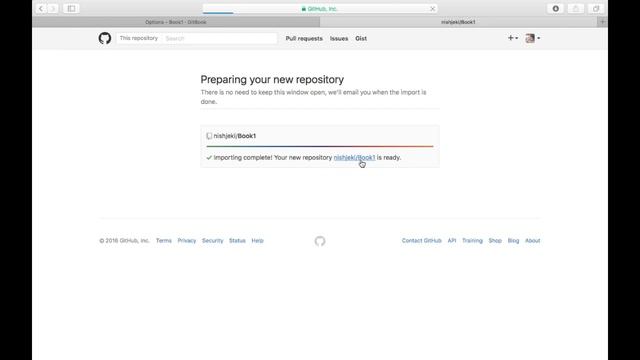Open Contact GitHub footer link
This screenshot has width=640, height=360.
tap(422, 241)
